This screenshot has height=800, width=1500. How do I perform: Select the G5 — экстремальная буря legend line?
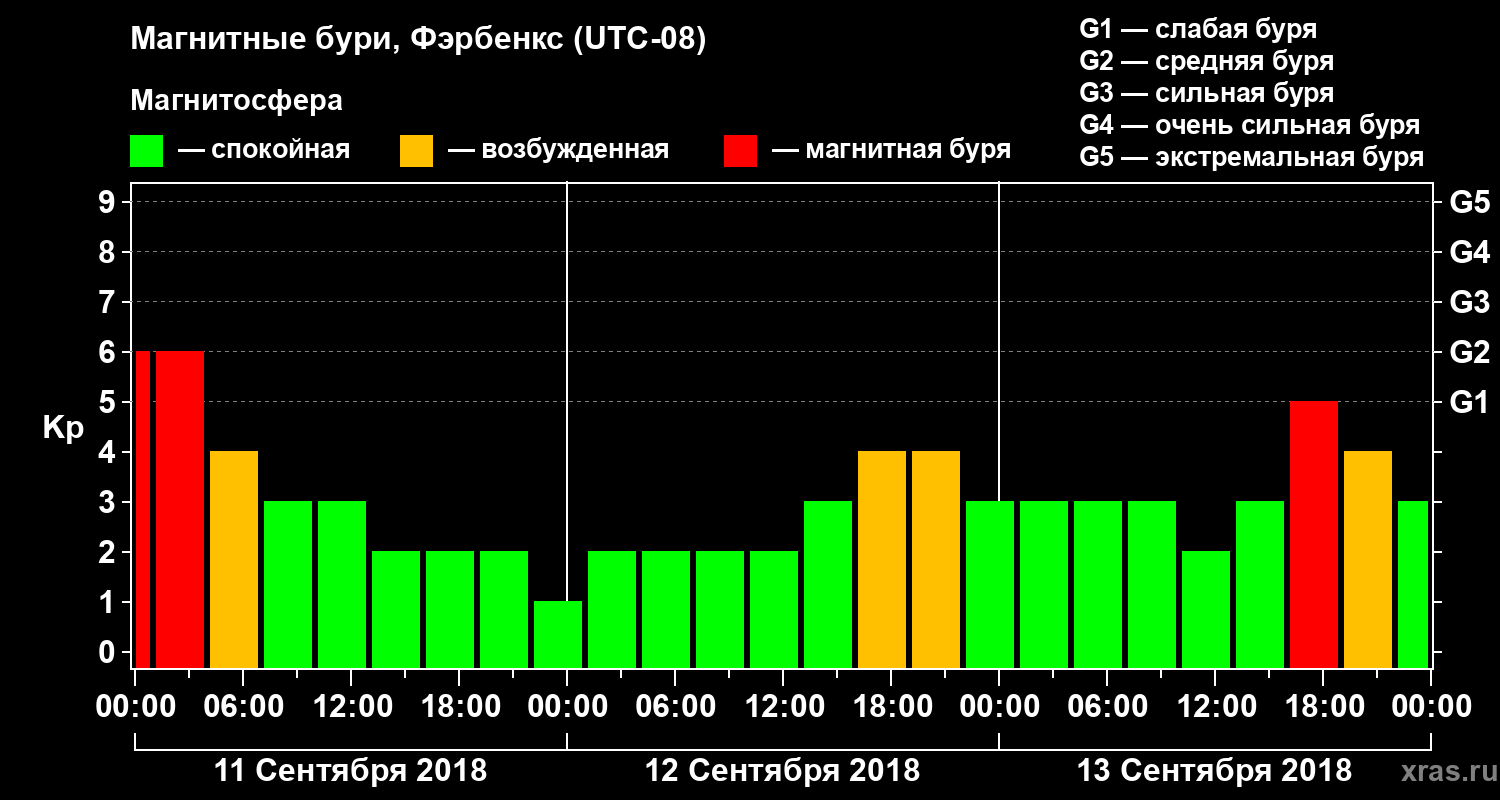tap(1251, 158)
